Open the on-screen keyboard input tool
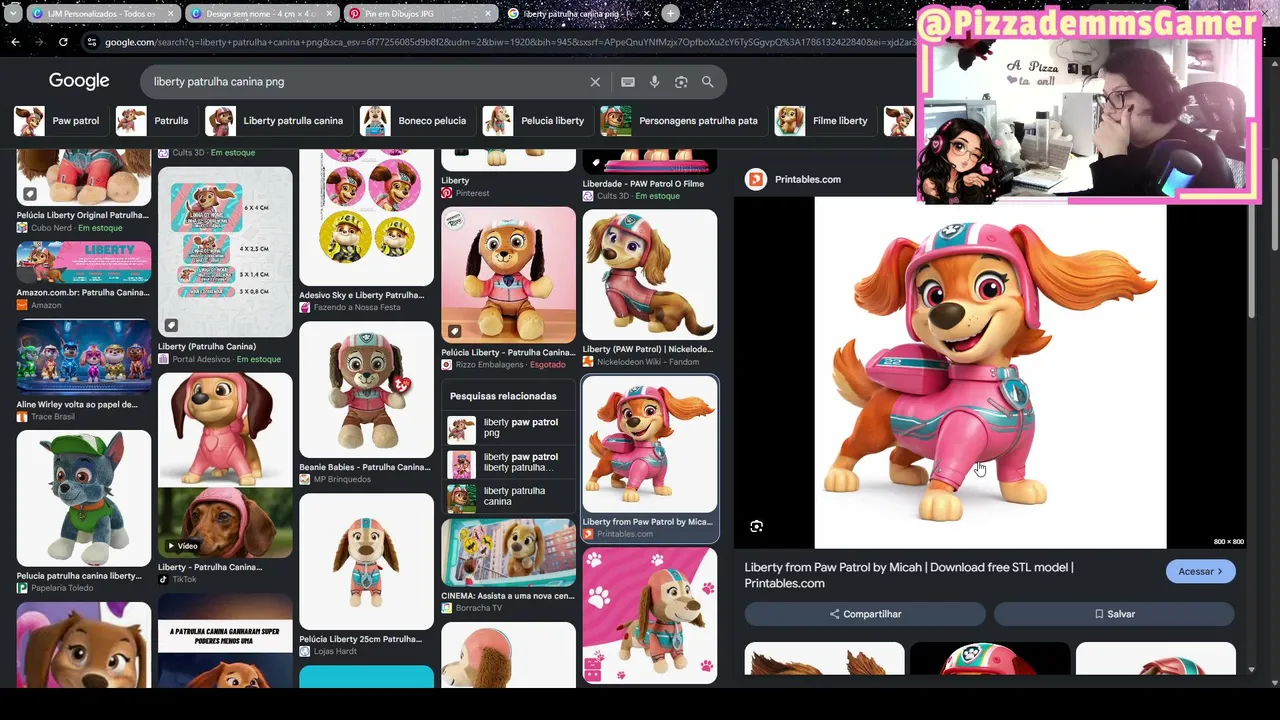Image resolution: width=1280 pixels, height=720 pixels. point(628,82)
